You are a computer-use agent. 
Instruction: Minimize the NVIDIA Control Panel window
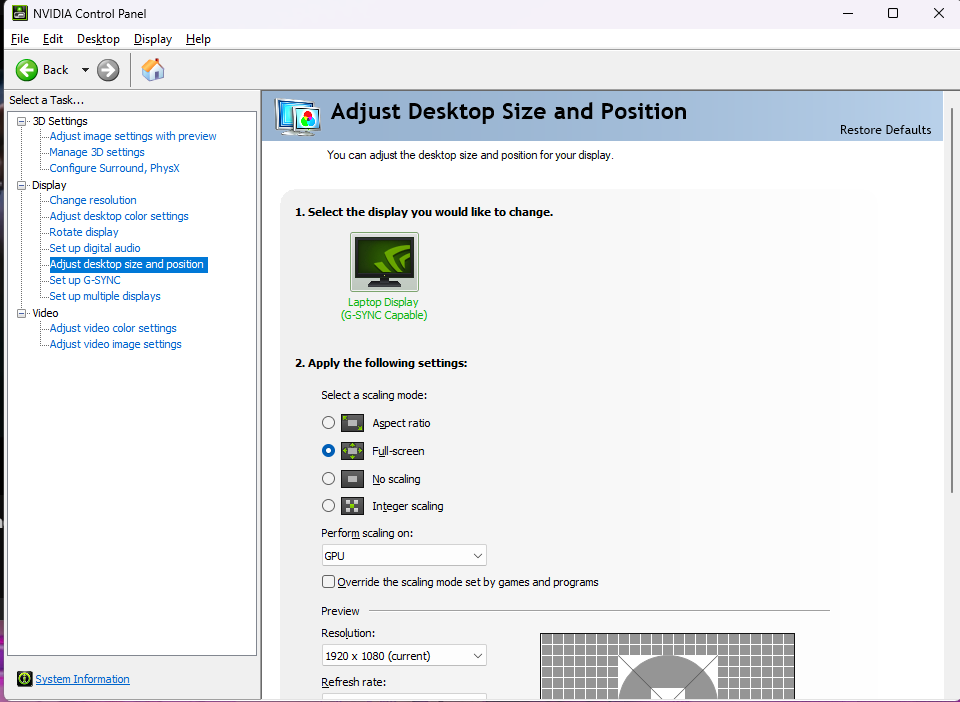[848, 13]
